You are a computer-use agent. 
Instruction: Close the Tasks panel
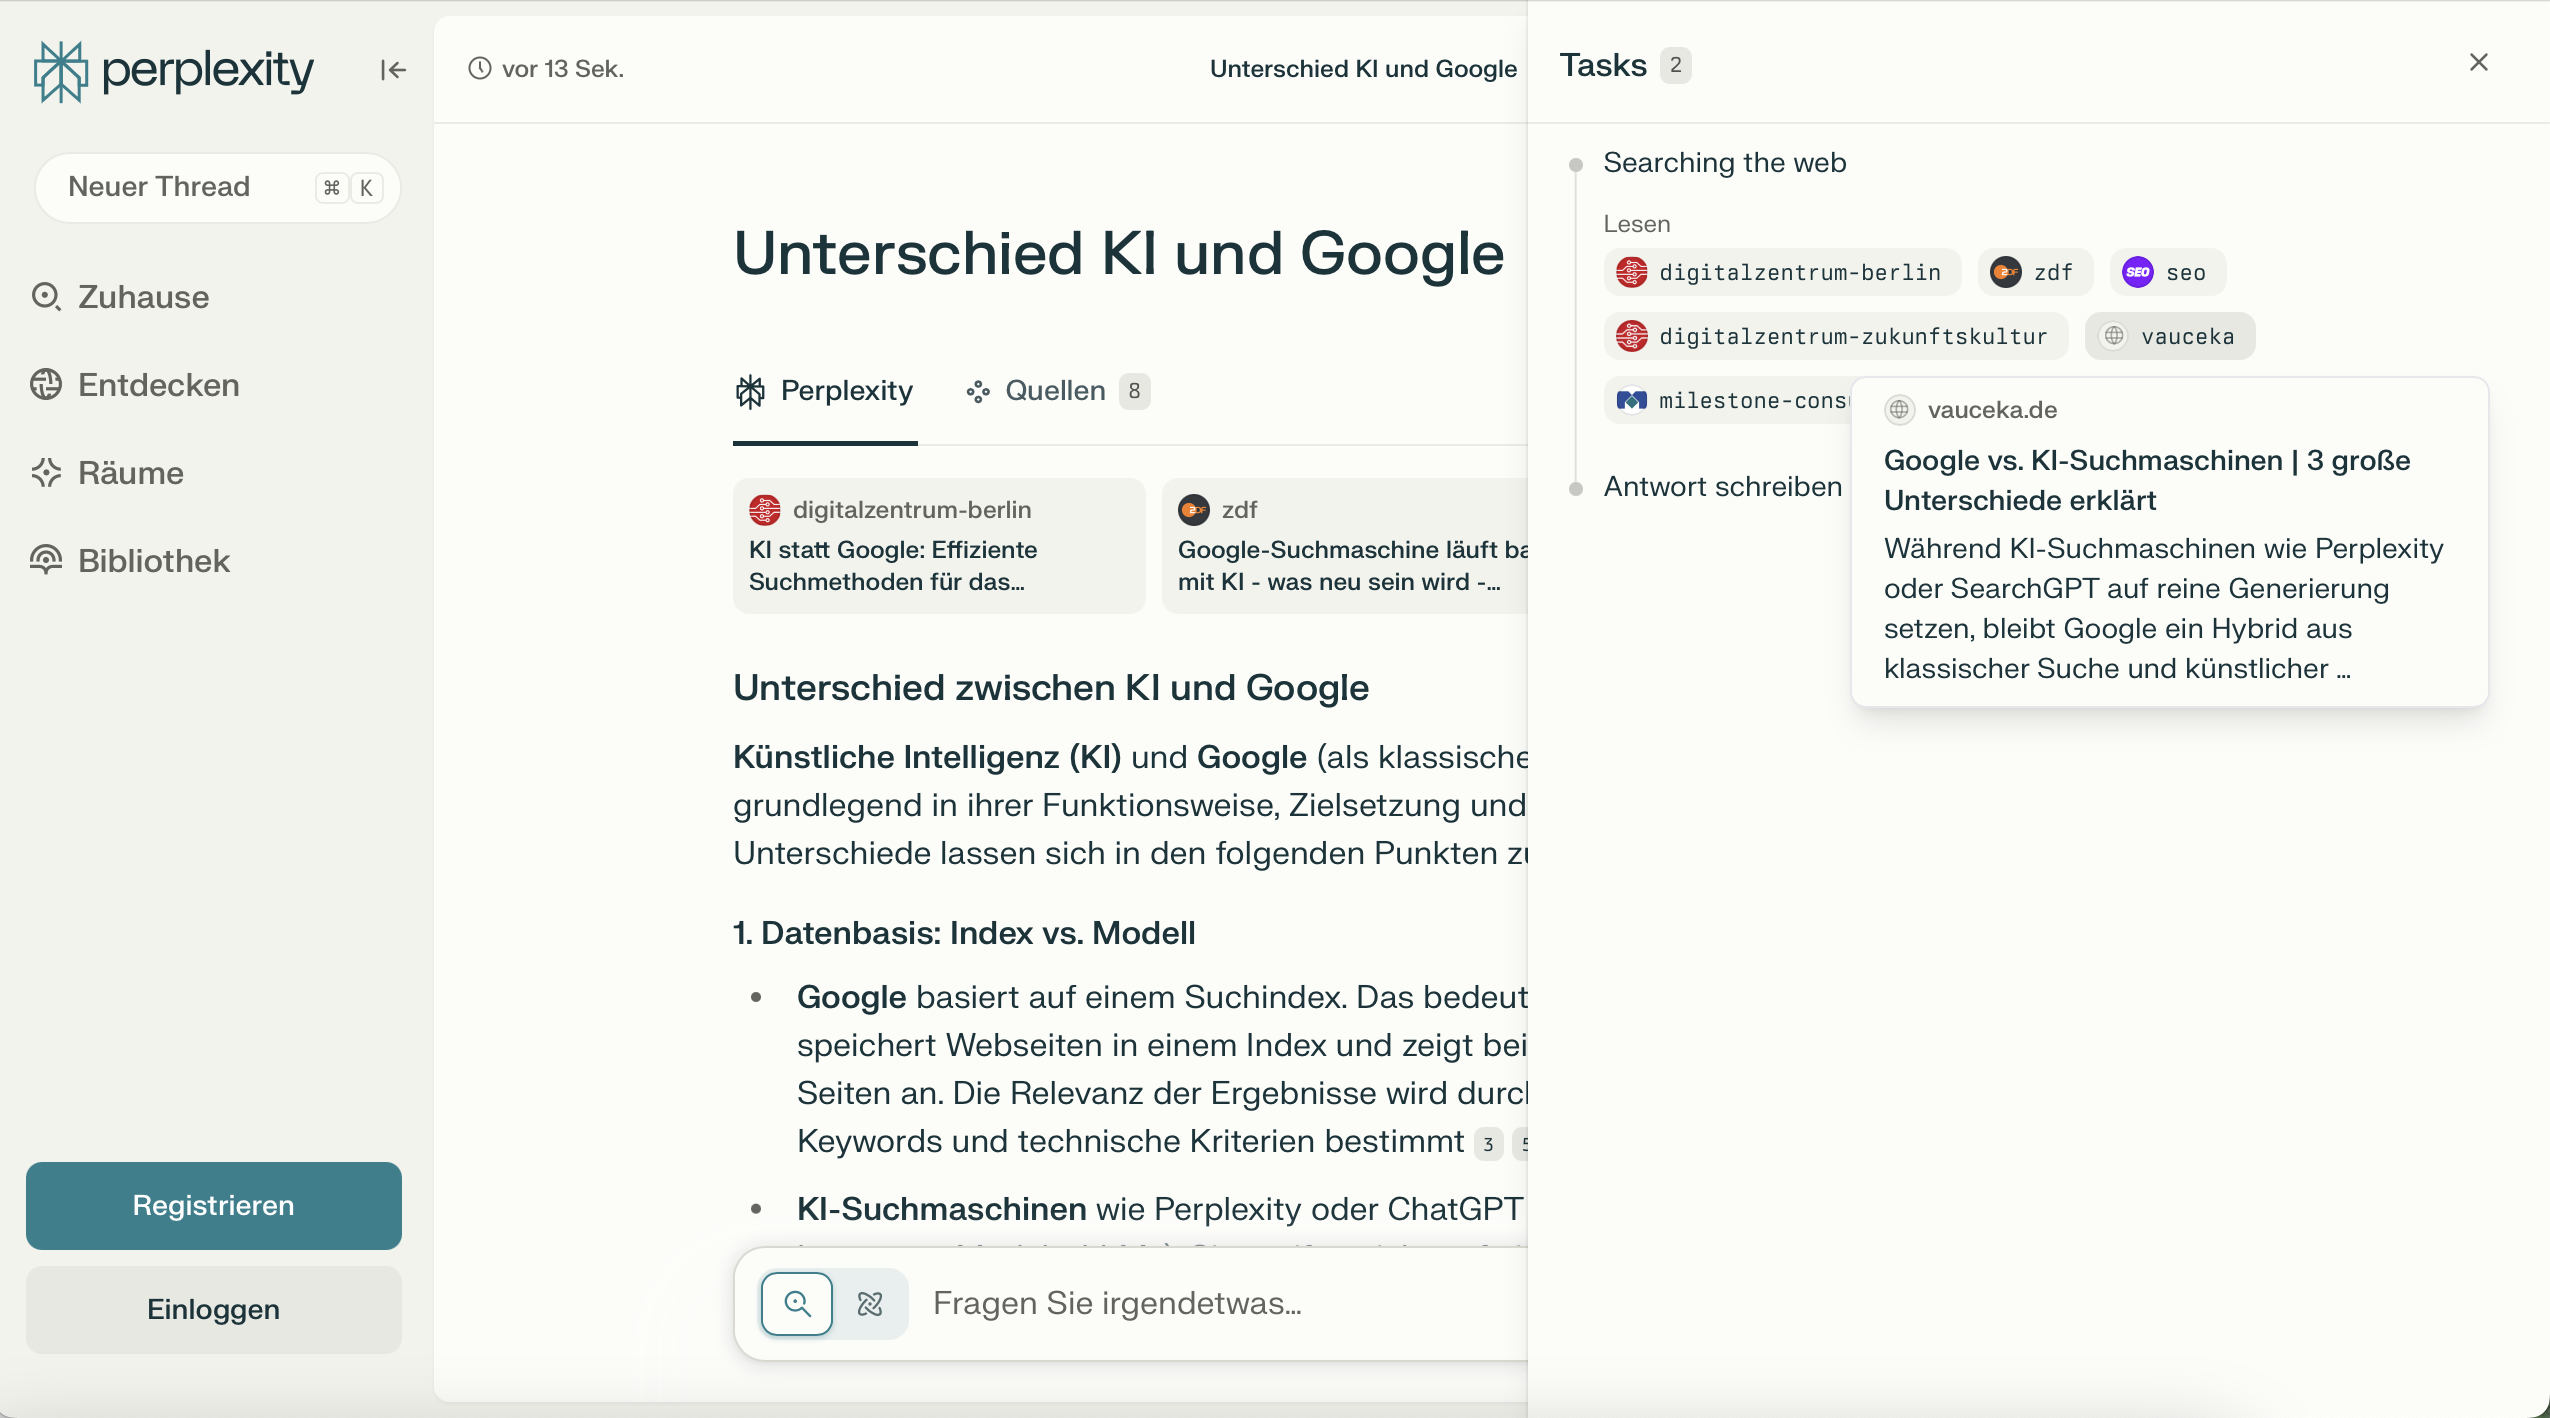tap(2479, 63)
